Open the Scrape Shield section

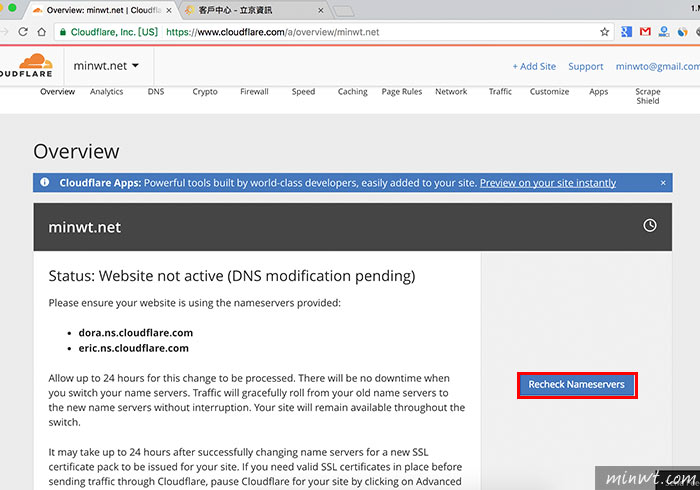tap(648, 96)
